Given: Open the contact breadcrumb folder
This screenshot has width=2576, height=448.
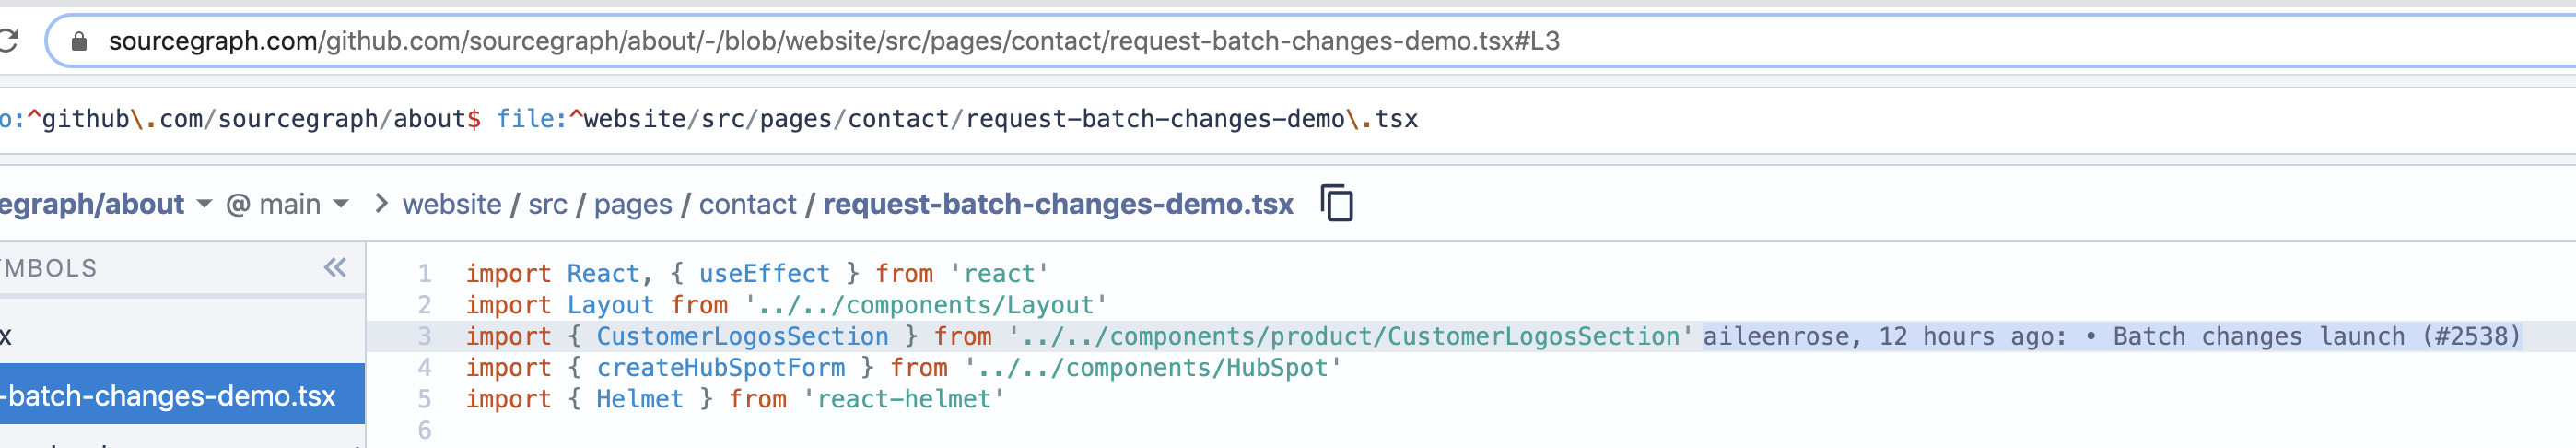Looking at the screenshot, I should point(747,204).
